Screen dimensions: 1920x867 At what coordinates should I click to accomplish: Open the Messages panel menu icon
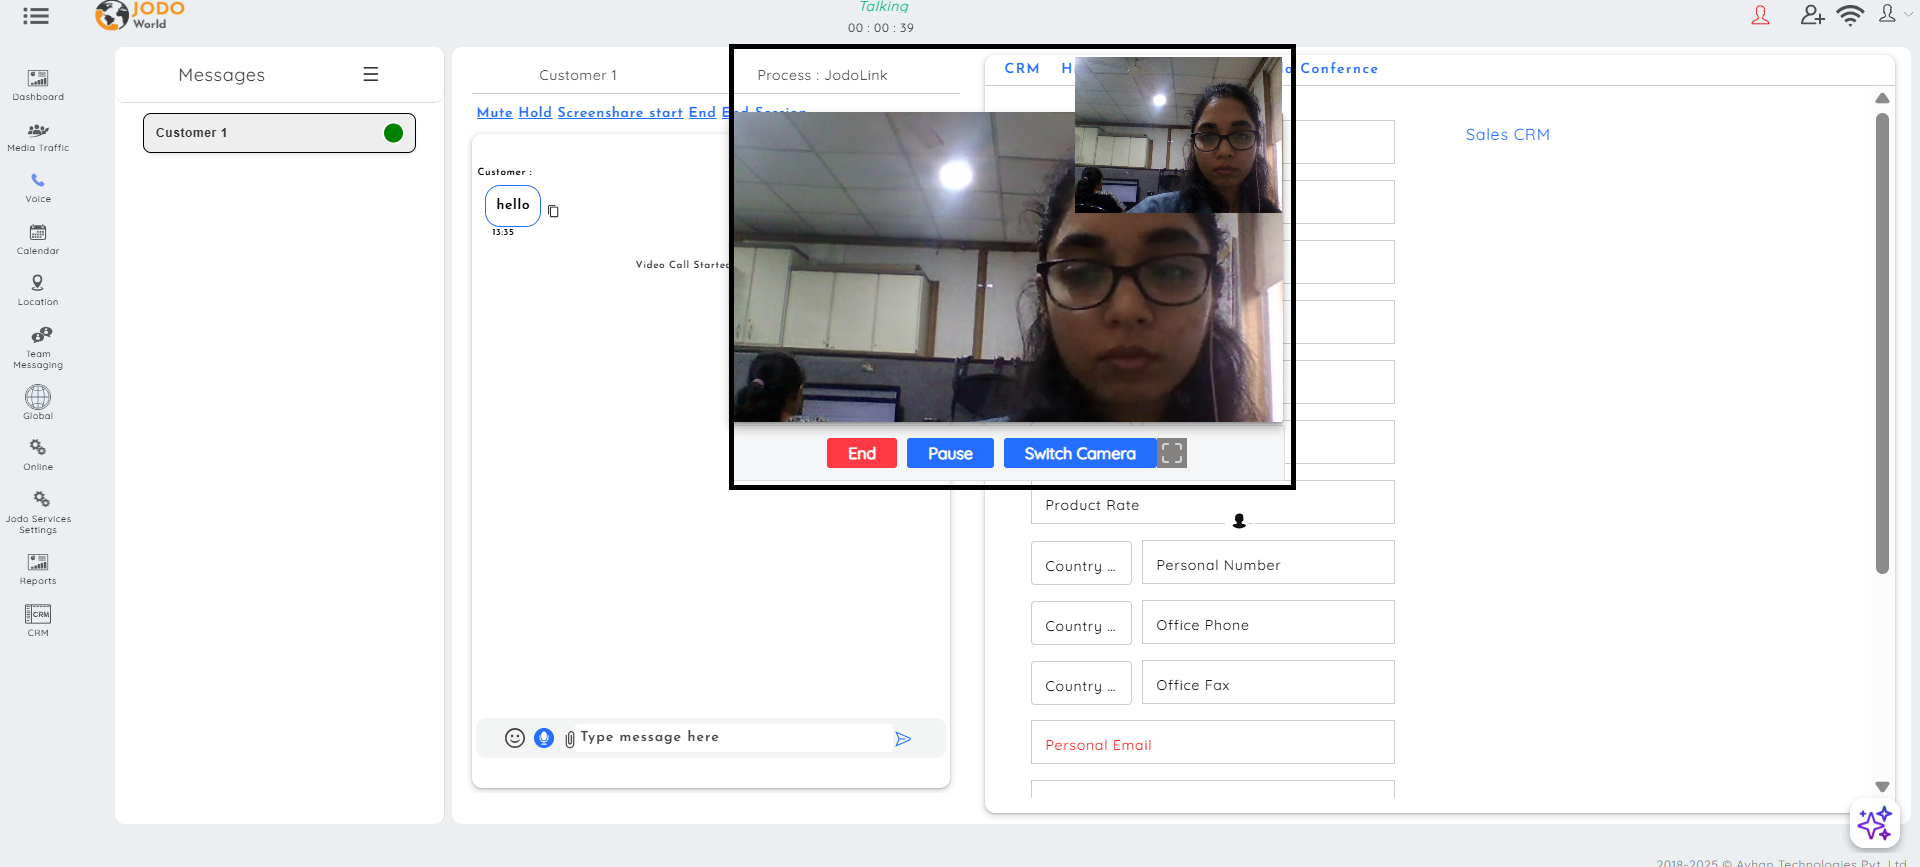click(371, 74)
